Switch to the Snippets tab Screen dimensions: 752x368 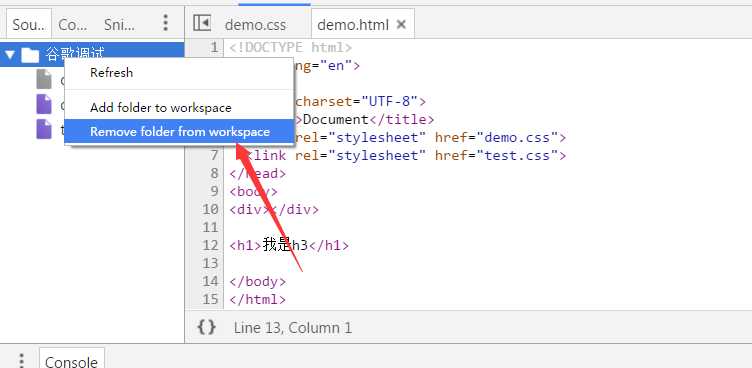click(119, 24)
